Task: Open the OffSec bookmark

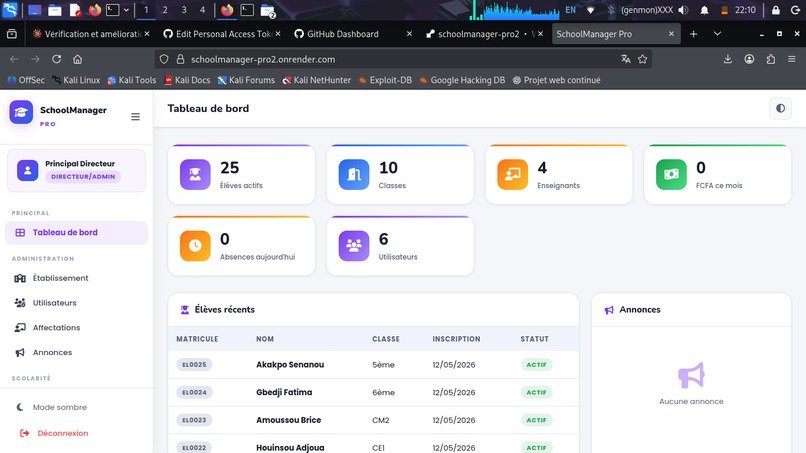Action: [26, 80]
